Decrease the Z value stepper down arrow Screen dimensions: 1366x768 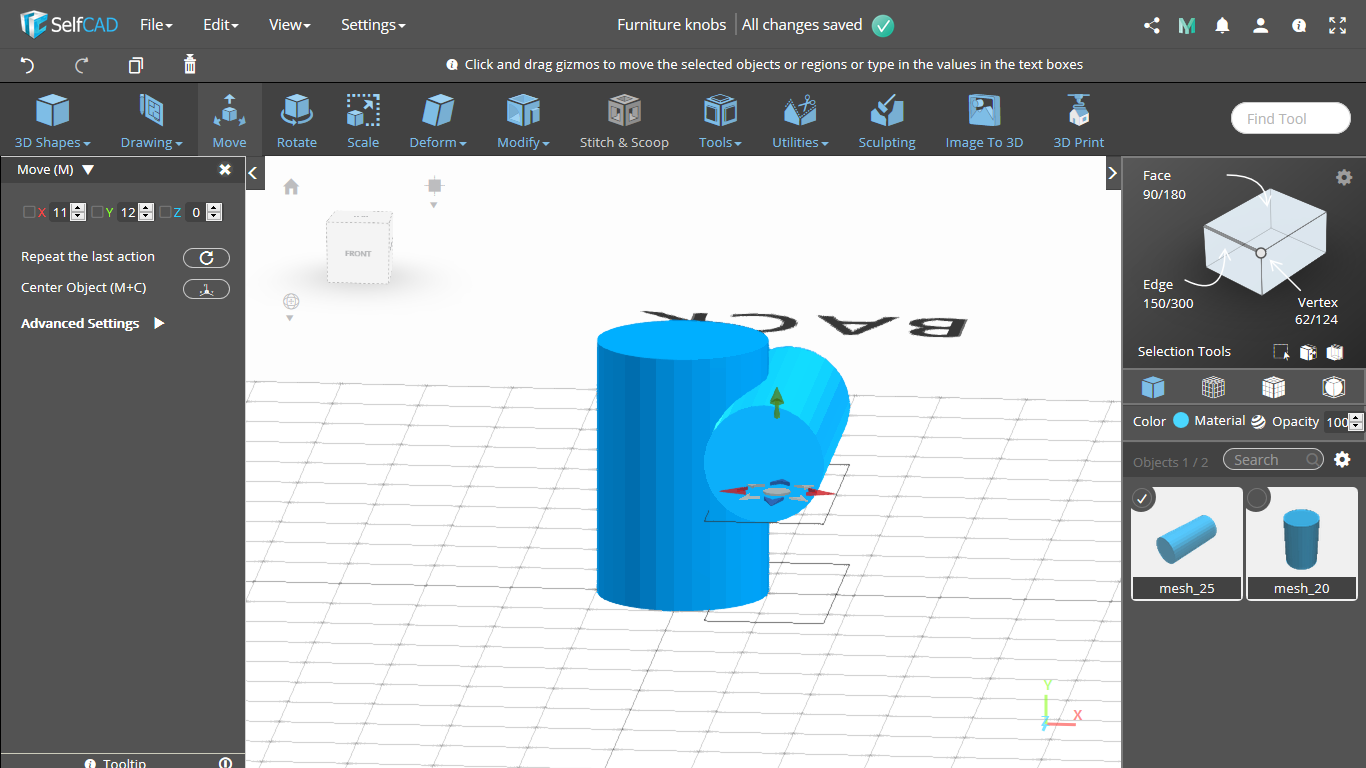(214, 216)
